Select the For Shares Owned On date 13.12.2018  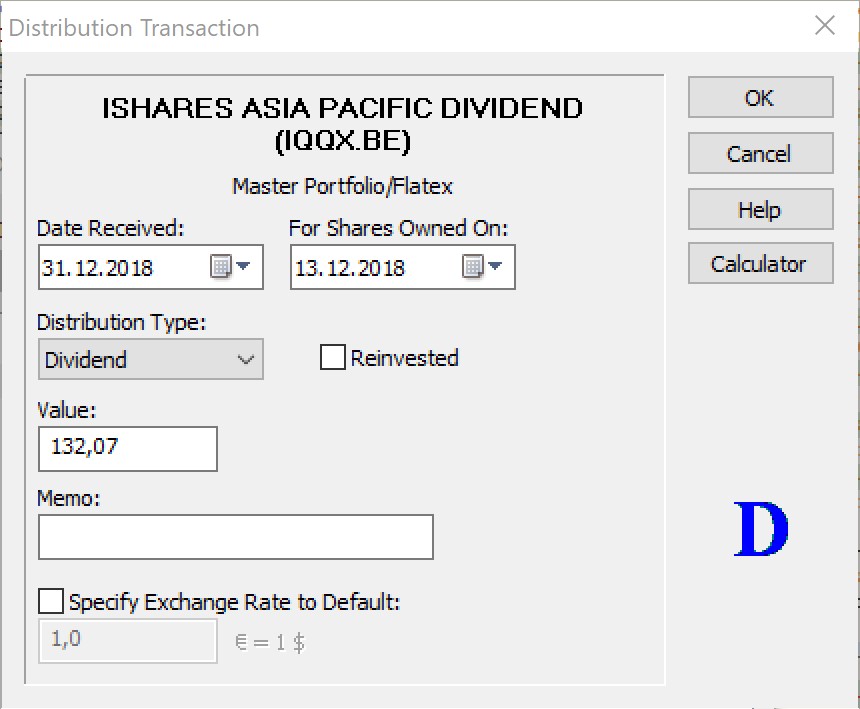[x=350, y=268]
